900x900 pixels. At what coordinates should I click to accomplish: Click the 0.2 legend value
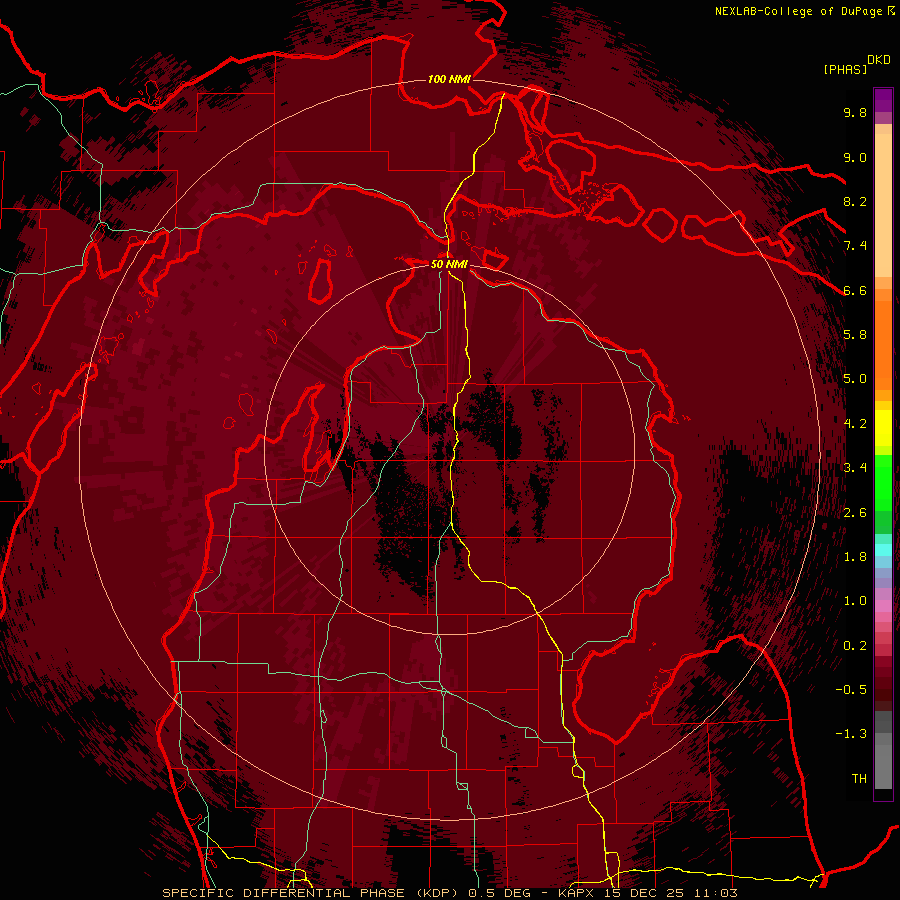(x=855, y=646)
